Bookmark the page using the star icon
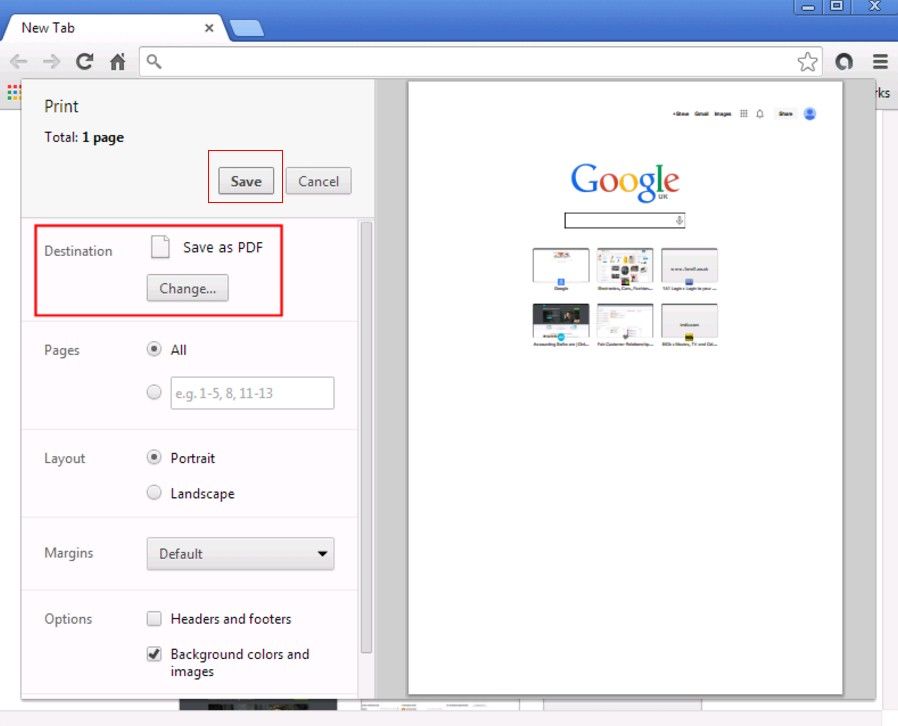Screen dimensions: 898x726 808,61
